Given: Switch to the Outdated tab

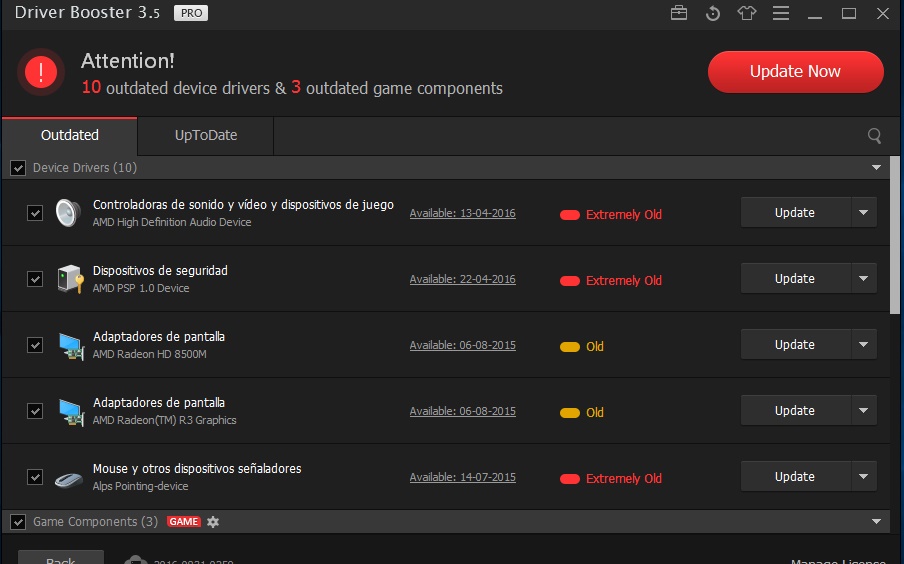Looking at the screenshot, I should click(x=70, y=136).
